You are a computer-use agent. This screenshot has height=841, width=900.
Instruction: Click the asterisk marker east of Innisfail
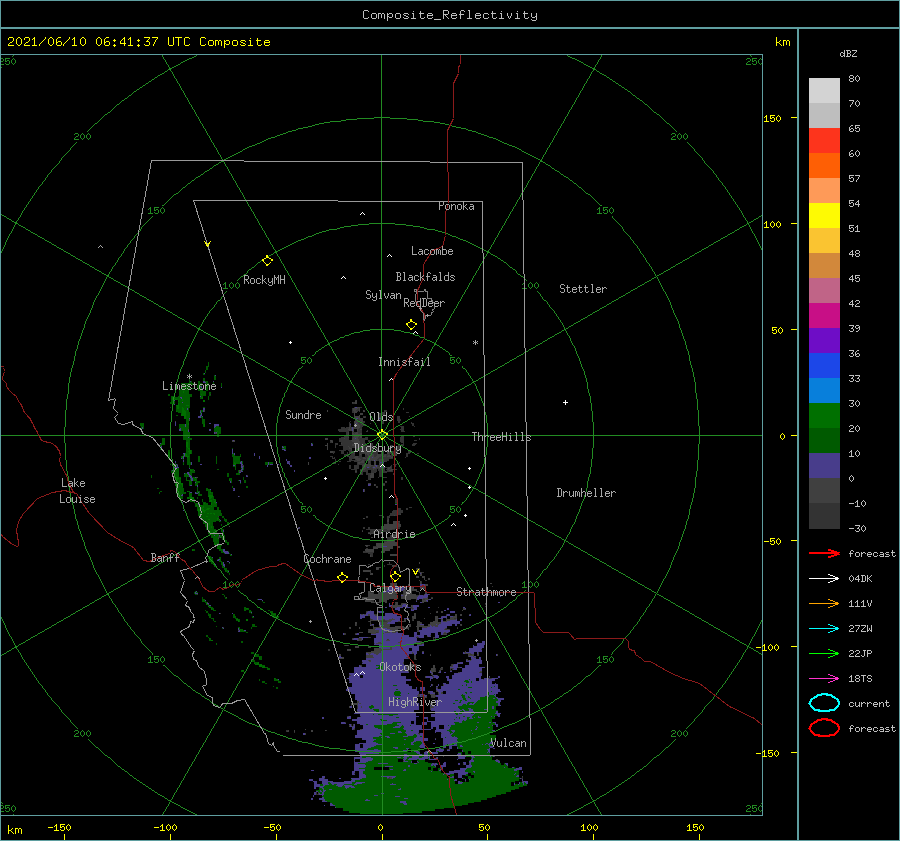(475, 343)
